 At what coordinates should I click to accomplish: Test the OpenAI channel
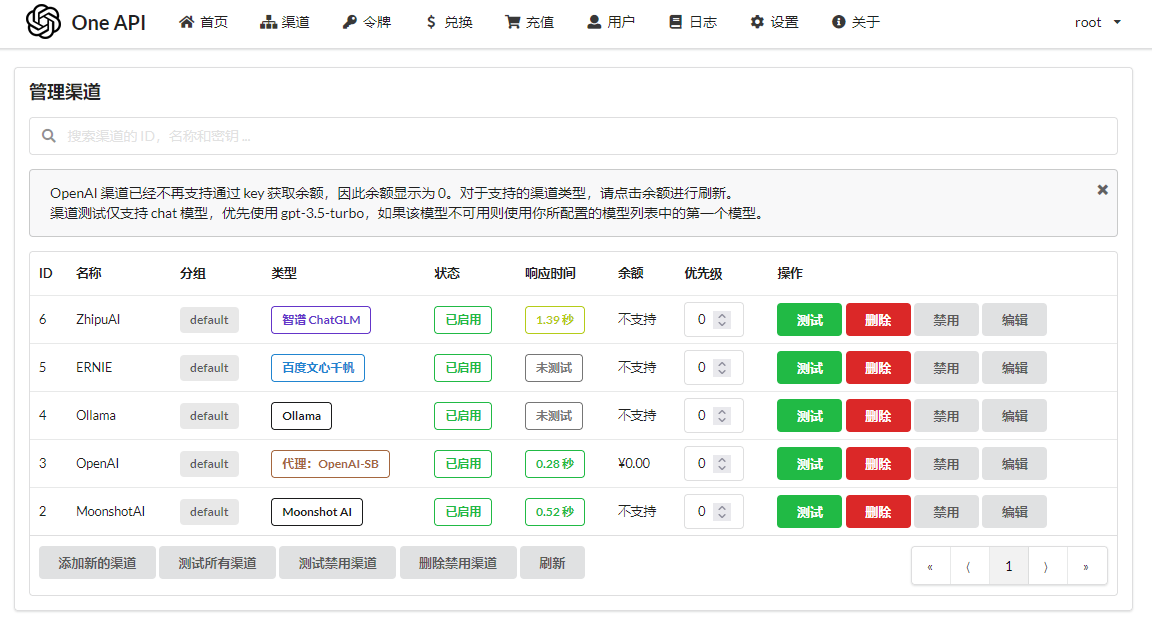tap(809, 464)
